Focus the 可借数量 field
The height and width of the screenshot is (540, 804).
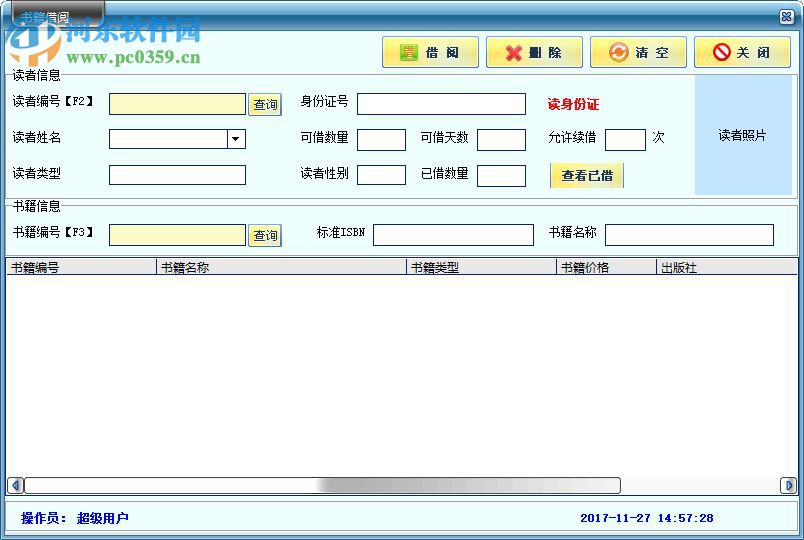pyautogui.click(x=381, y=140)
